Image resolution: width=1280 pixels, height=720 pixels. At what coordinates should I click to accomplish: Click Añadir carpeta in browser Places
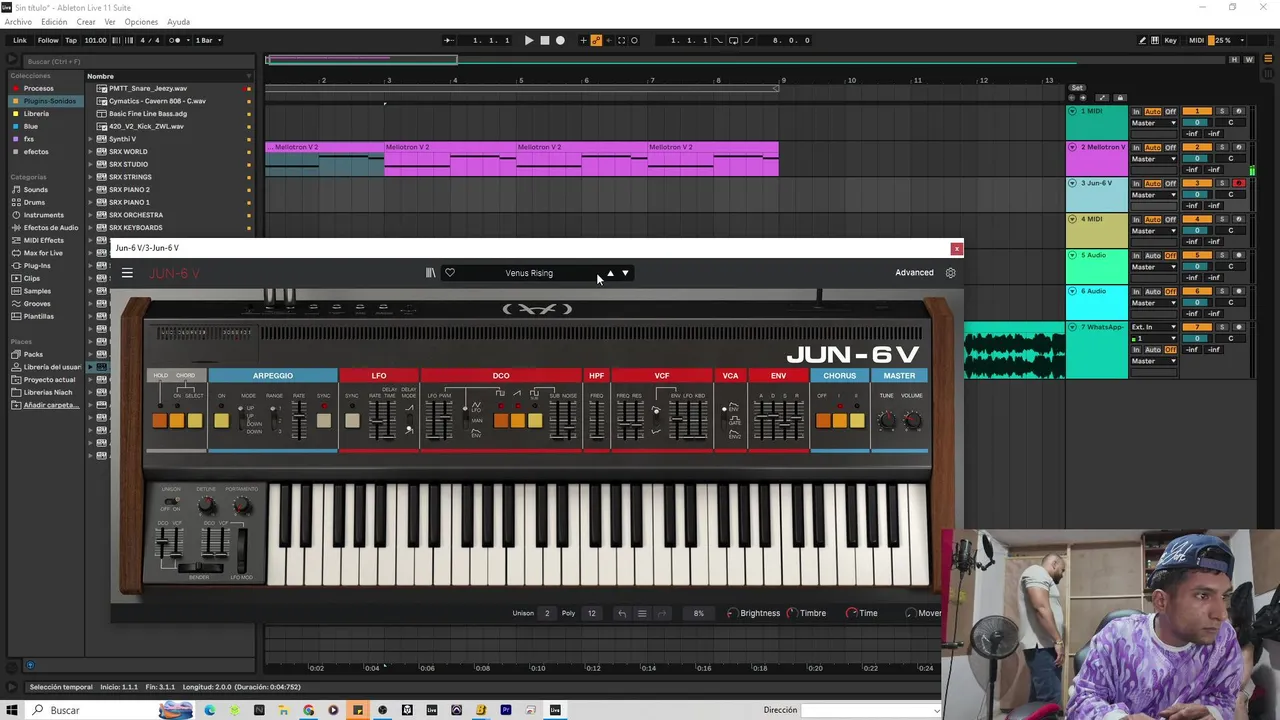(x=50, y=405)
